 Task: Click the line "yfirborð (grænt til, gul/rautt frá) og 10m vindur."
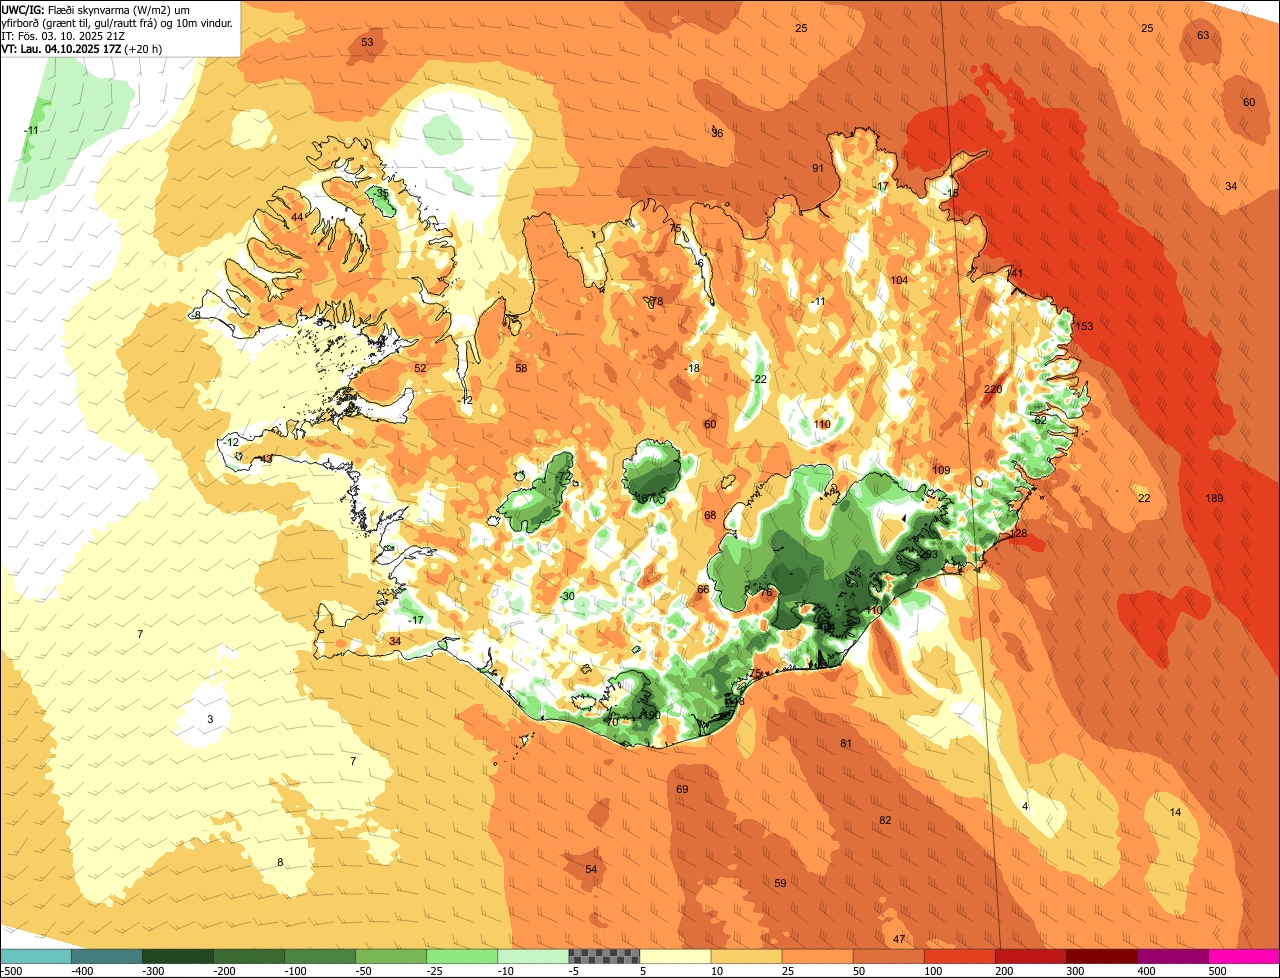coord(118,22)
